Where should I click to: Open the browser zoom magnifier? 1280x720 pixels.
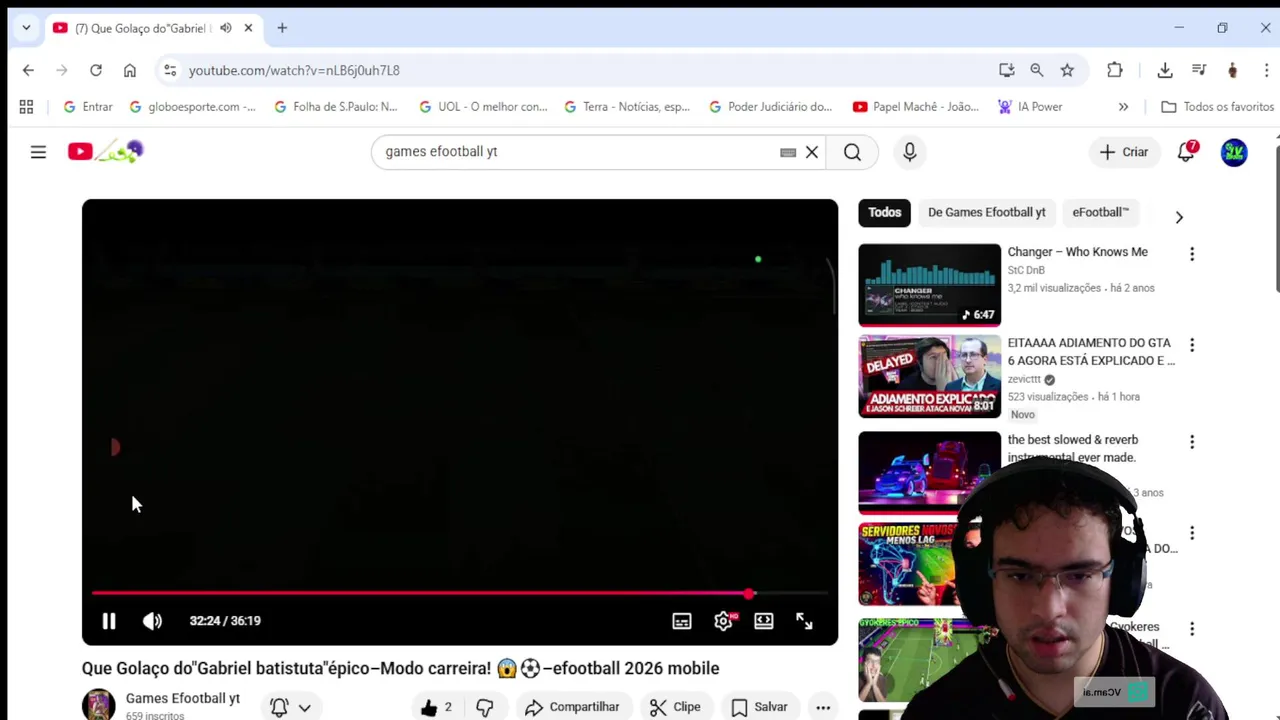pyautogui.click(x=1037, y=70)
